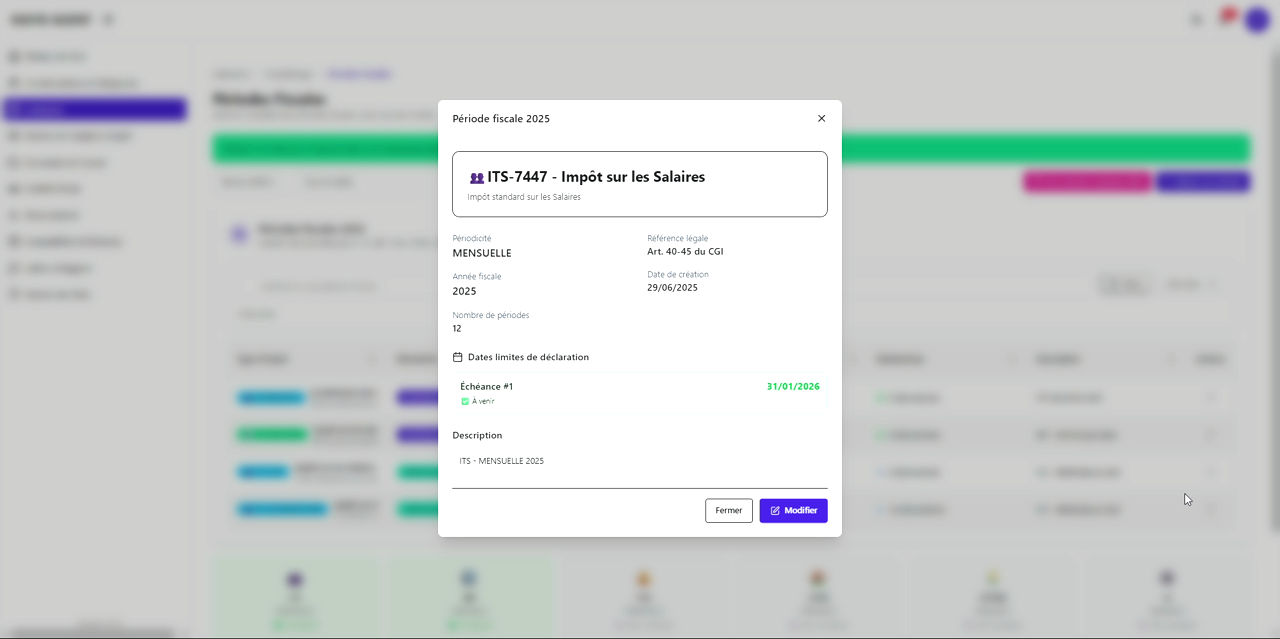Screen dimensions: 1280x639
Task: Toggle the sidebar icon beside the logo
Action: (108, 20)
